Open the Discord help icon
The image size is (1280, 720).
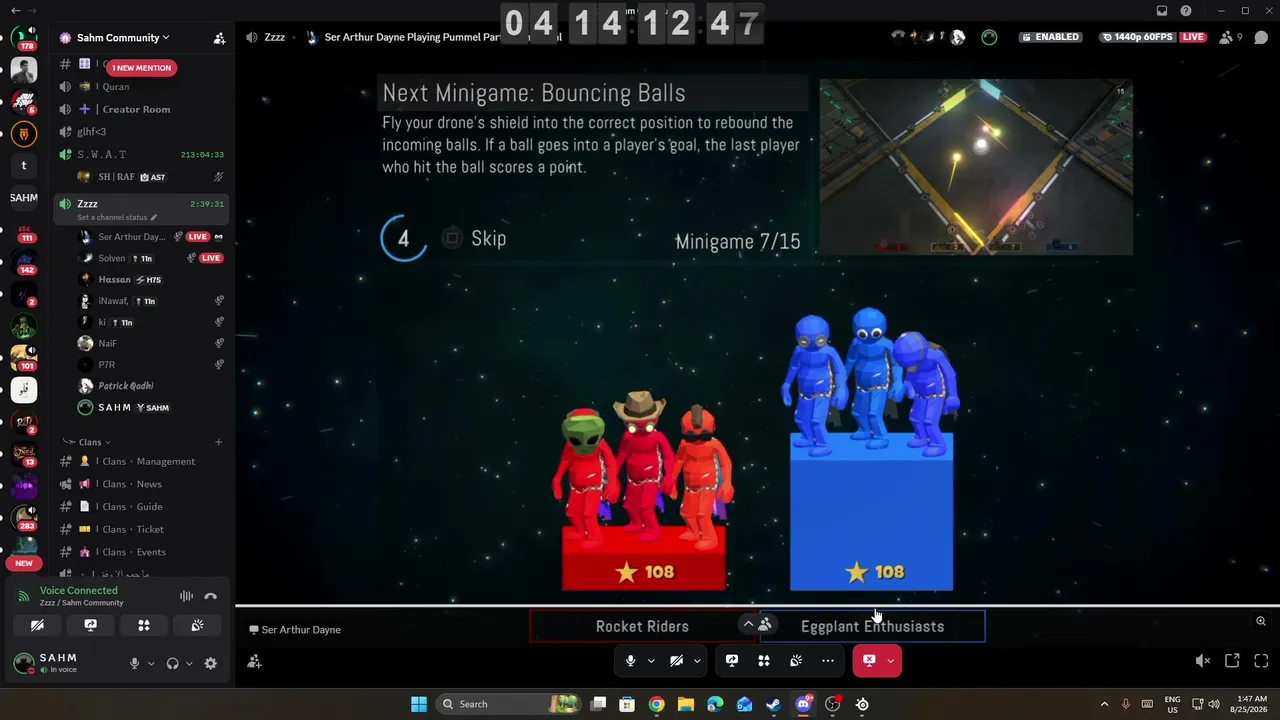click(x=1186, y=11)
